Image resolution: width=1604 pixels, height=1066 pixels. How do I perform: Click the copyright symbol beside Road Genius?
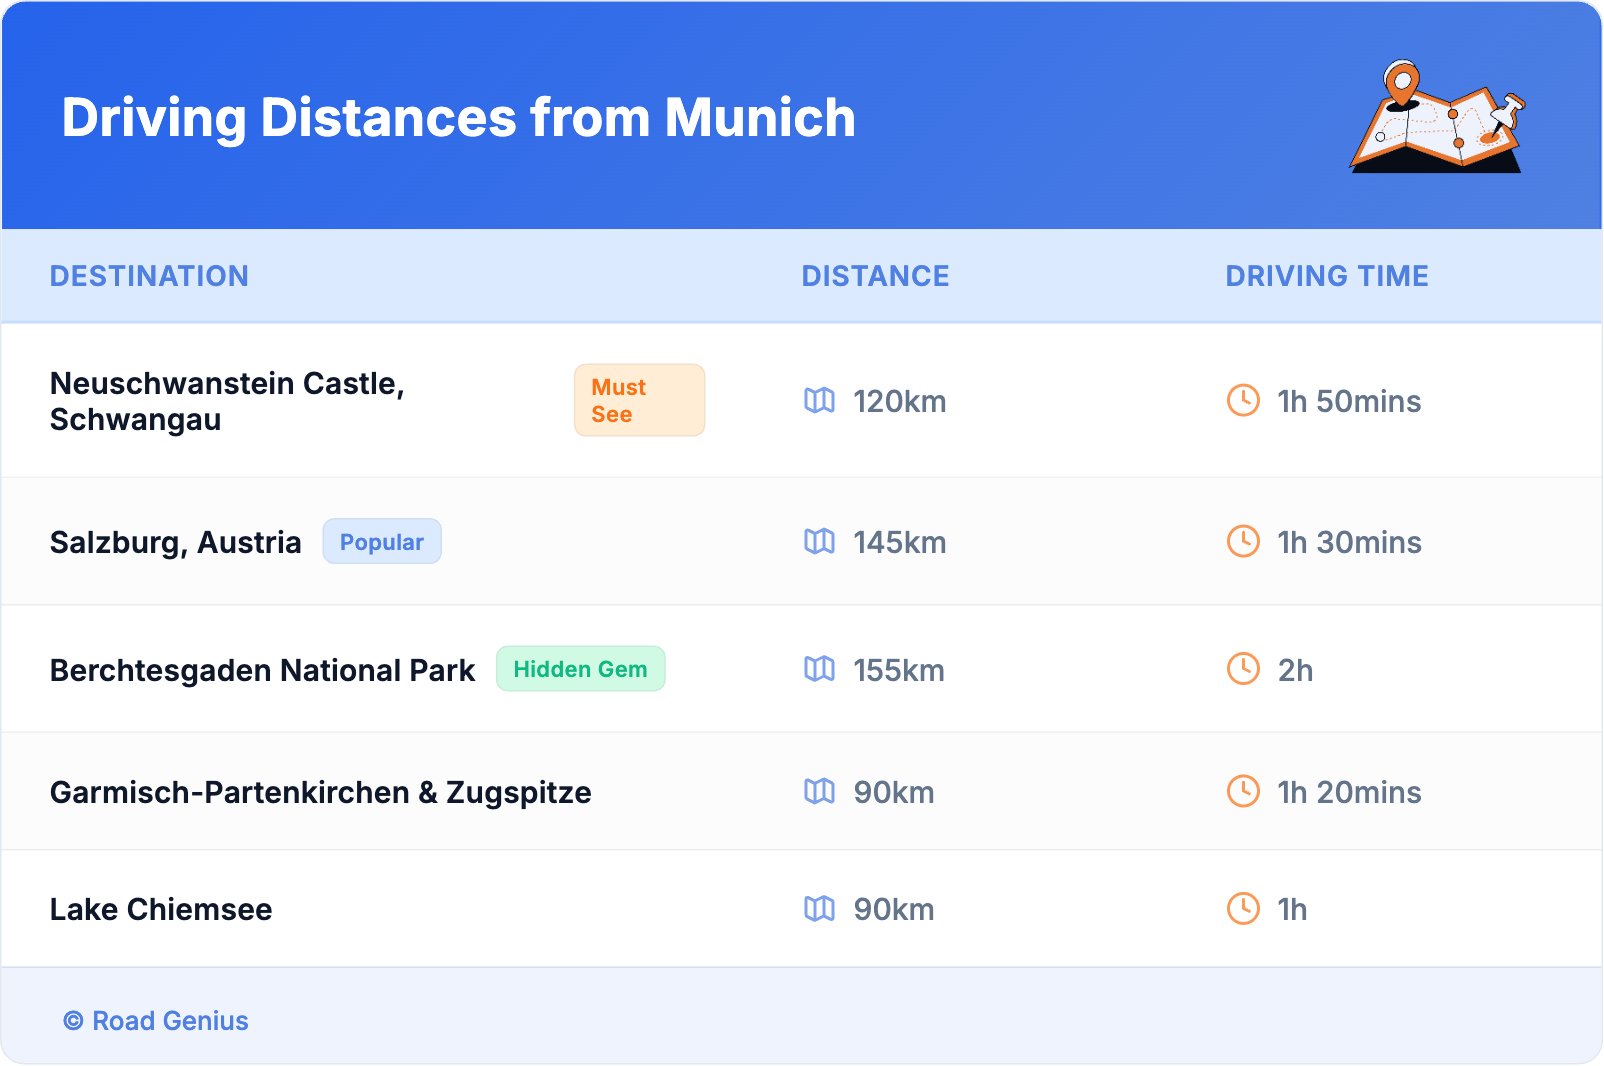[71, 1021]
